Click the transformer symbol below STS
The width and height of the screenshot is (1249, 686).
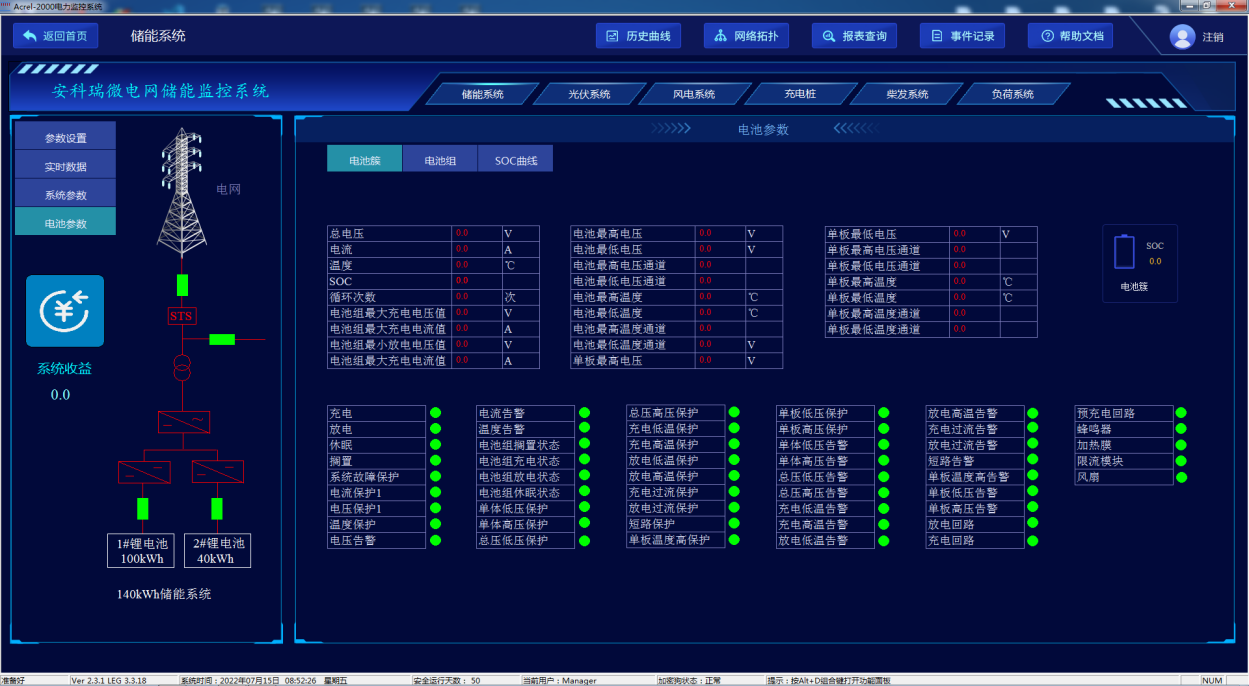tap(182, 367)
